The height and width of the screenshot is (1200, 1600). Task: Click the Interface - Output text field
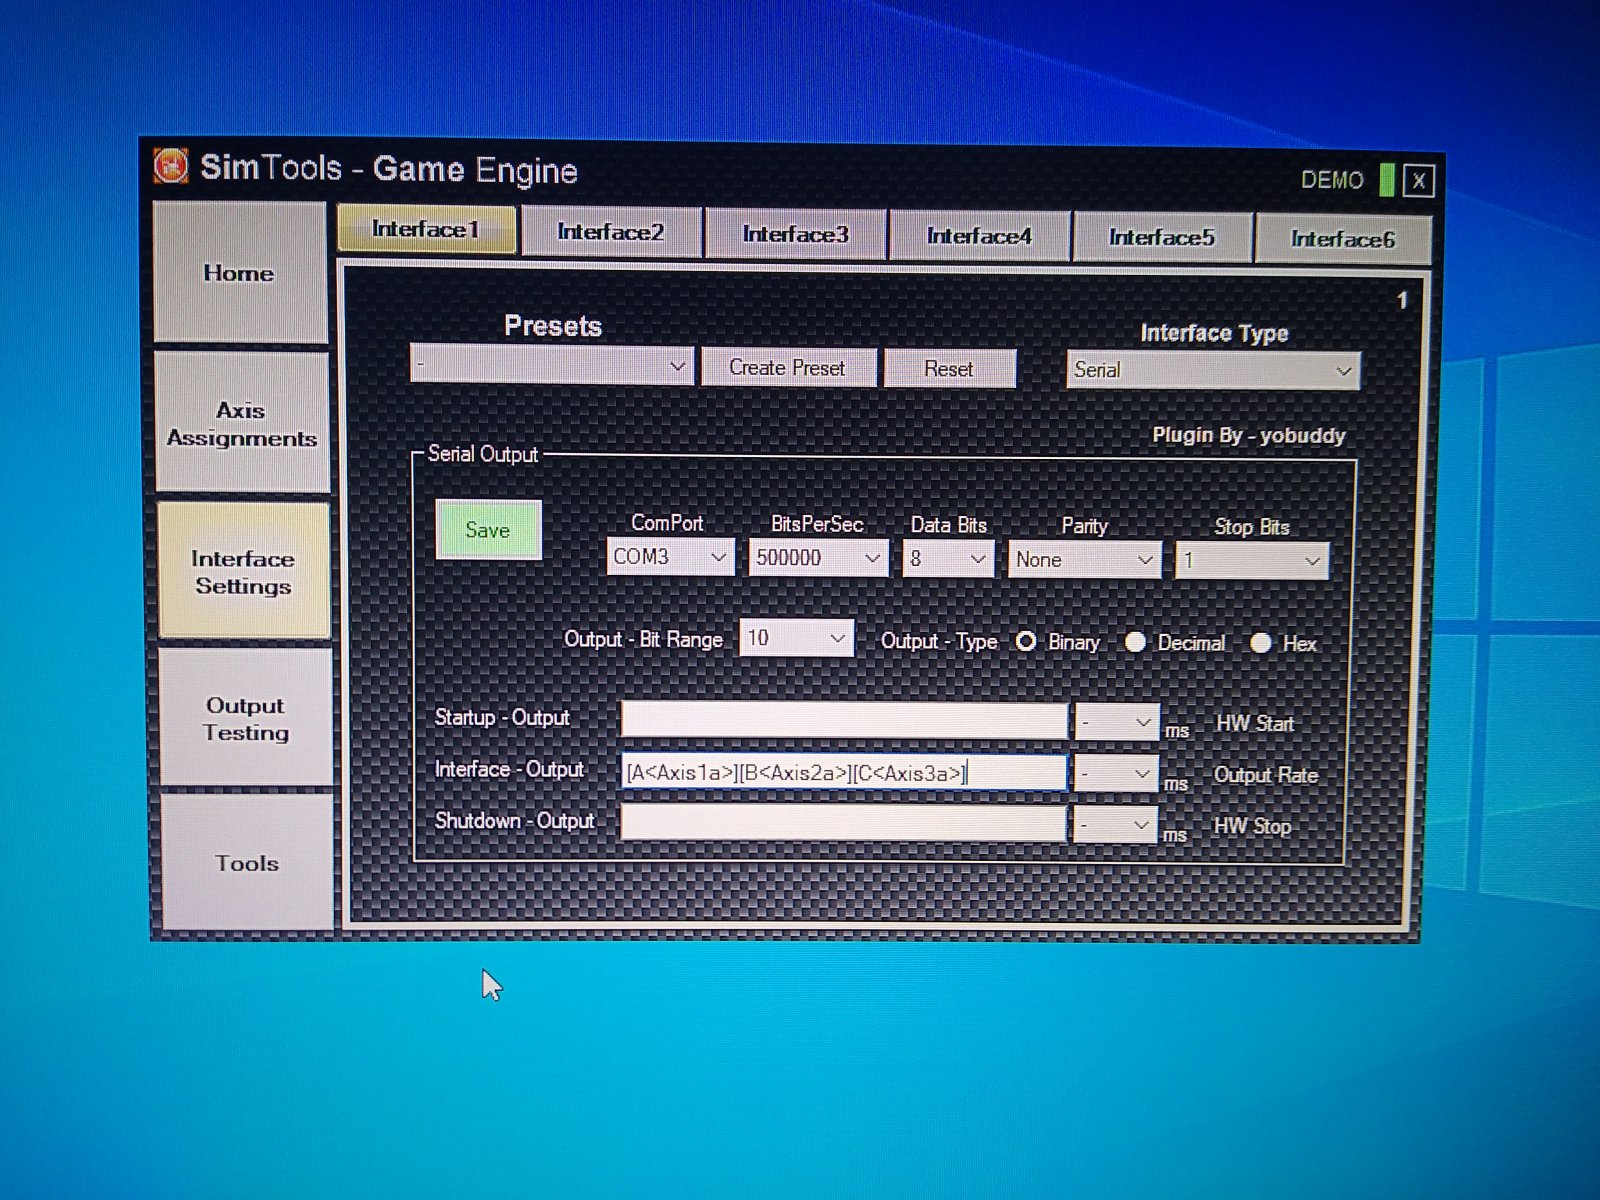[844, 772]
